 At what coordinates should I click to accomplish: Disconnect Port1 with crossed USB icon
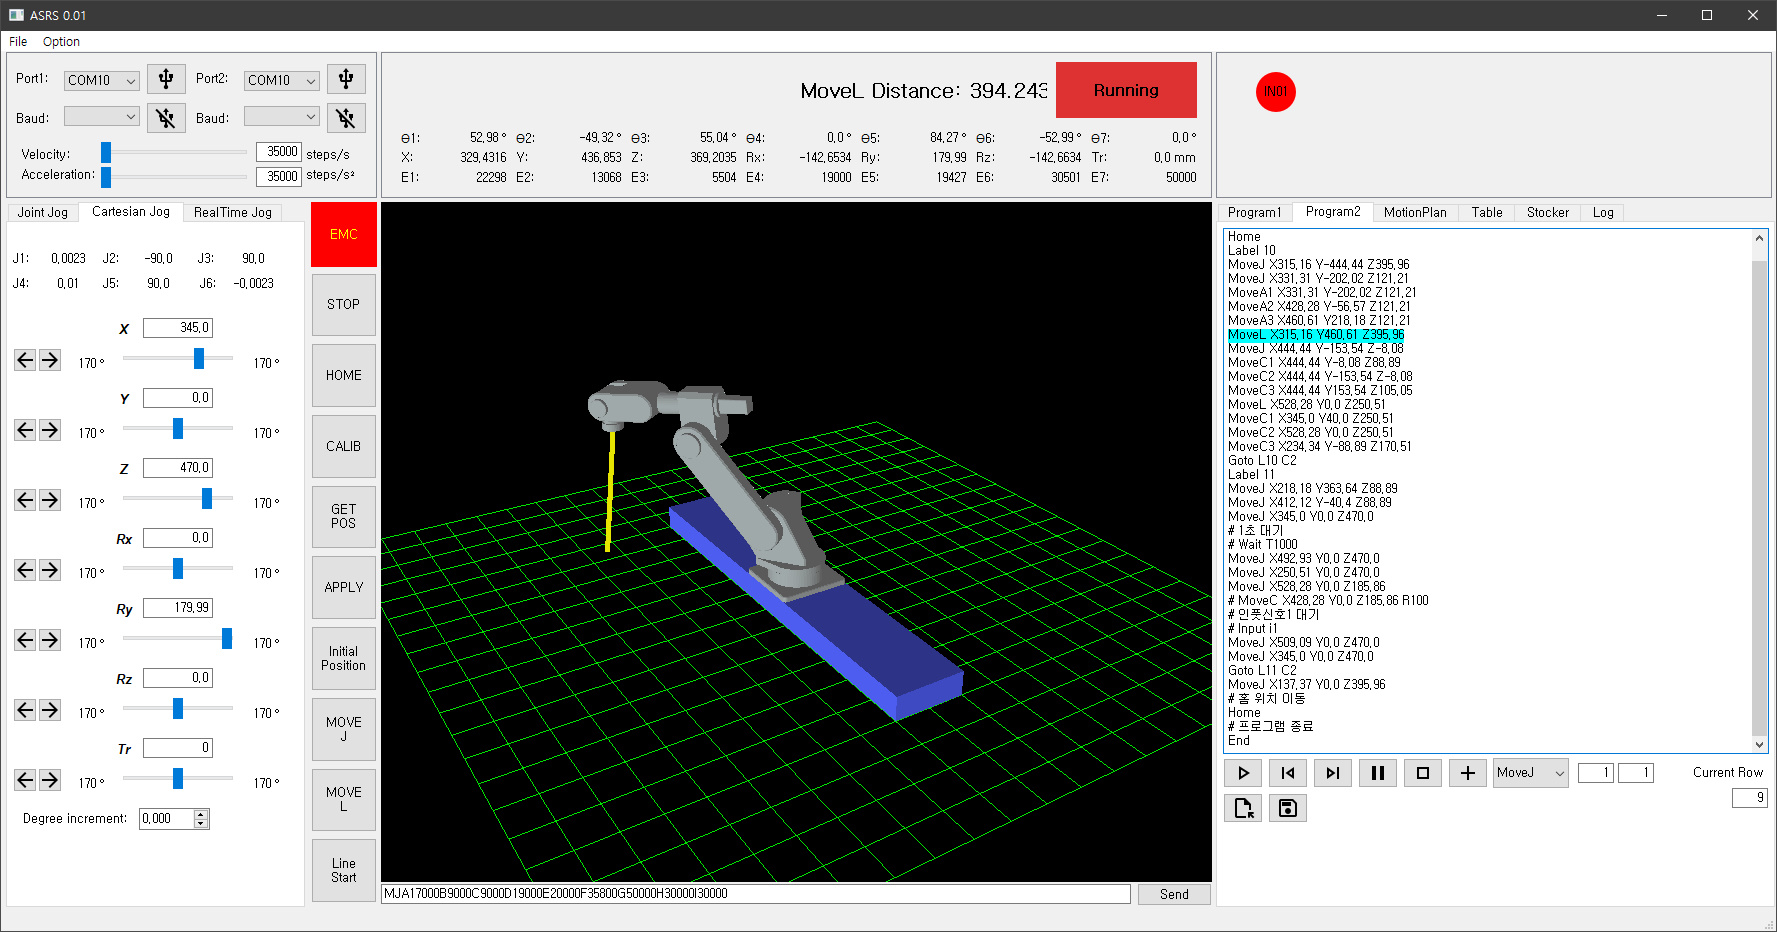(166, 118)
